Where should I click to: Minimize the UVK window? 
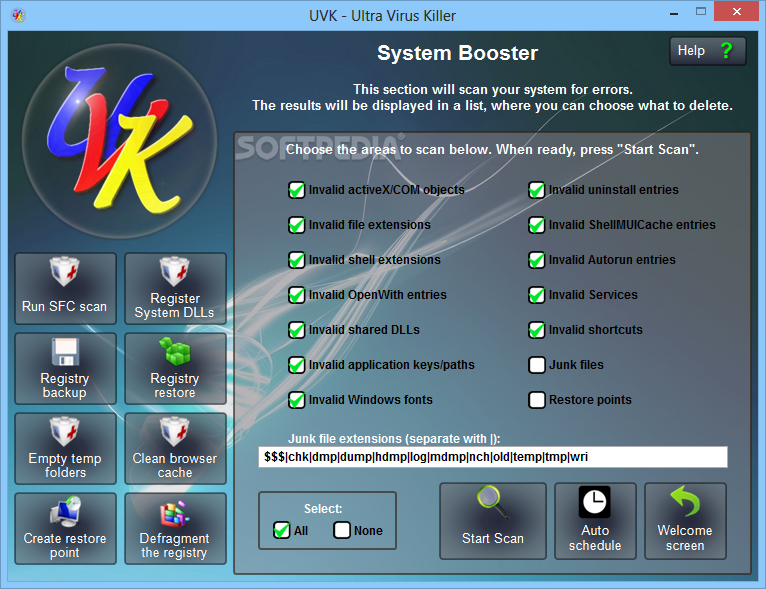(674, 12)
